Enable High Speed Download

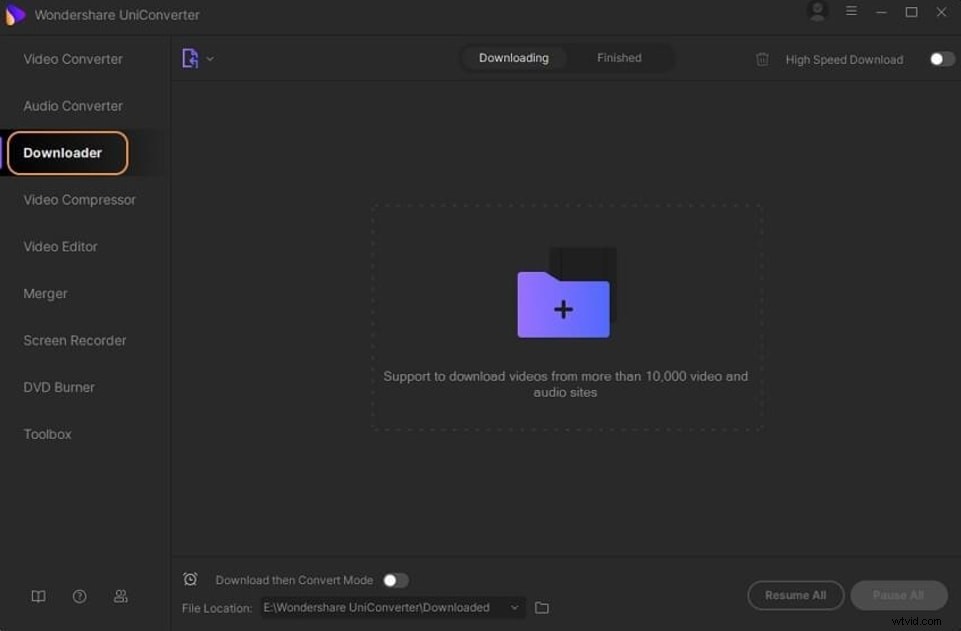tap(938, 59)
